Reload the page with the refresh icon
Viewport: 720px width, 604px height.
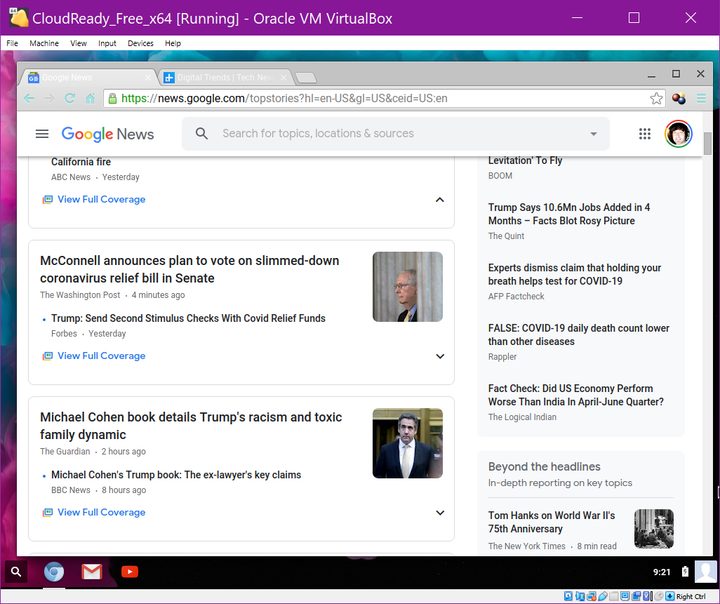click(x=70, y=98)
